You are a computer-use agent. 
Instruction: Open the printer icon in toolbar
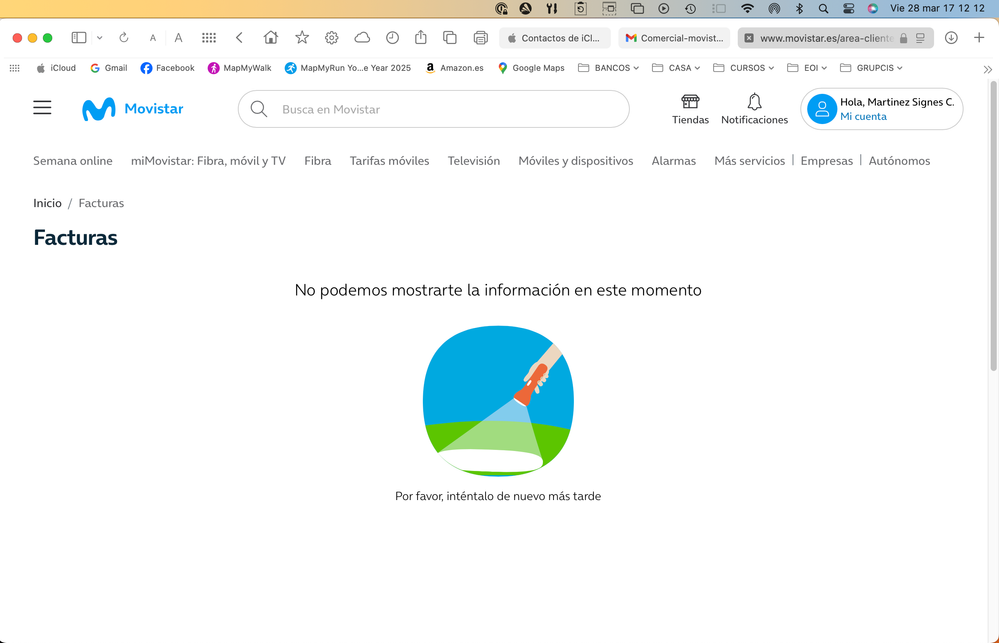[x=480, y=38]
